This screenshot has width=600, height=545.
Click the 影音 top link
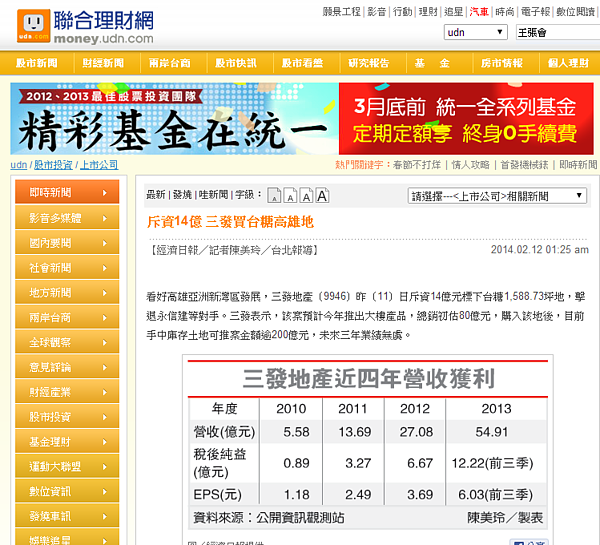click(x=377, y=12)
